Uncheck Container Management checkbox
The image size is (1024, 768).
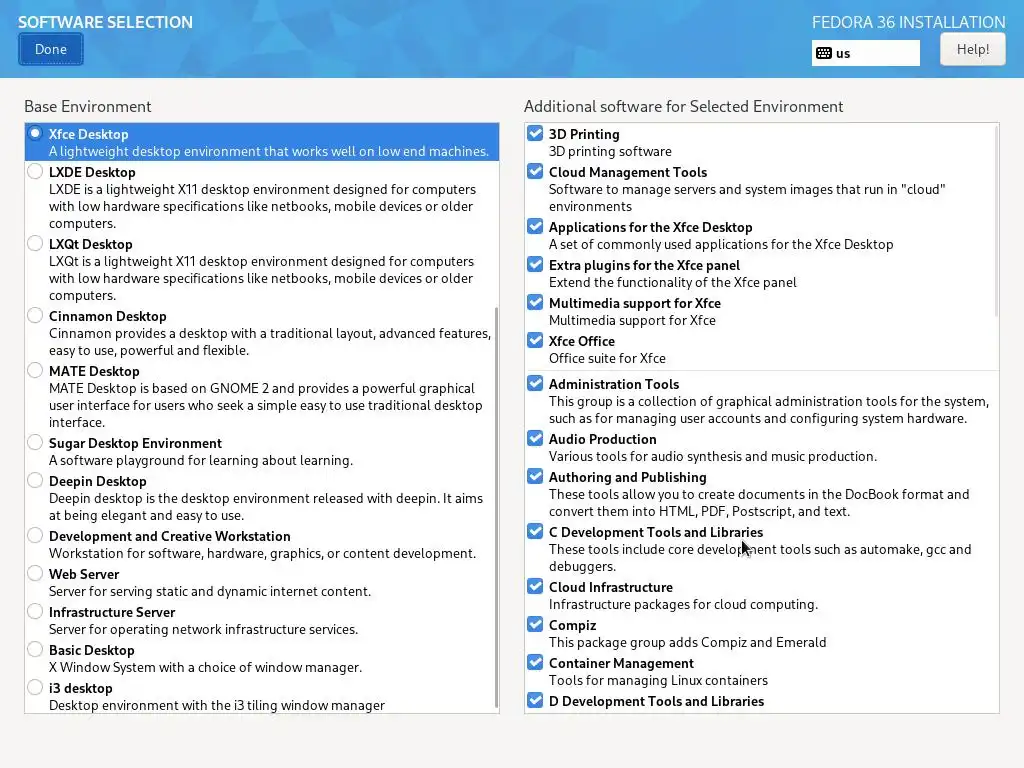click(535, 662)
